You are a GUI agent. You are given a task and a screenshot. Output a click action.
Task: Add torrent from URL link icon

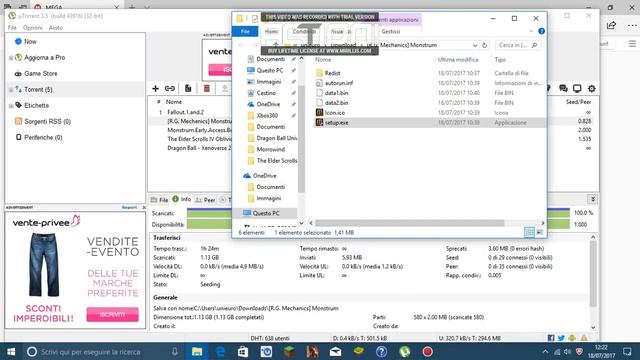tap(170, 88)
